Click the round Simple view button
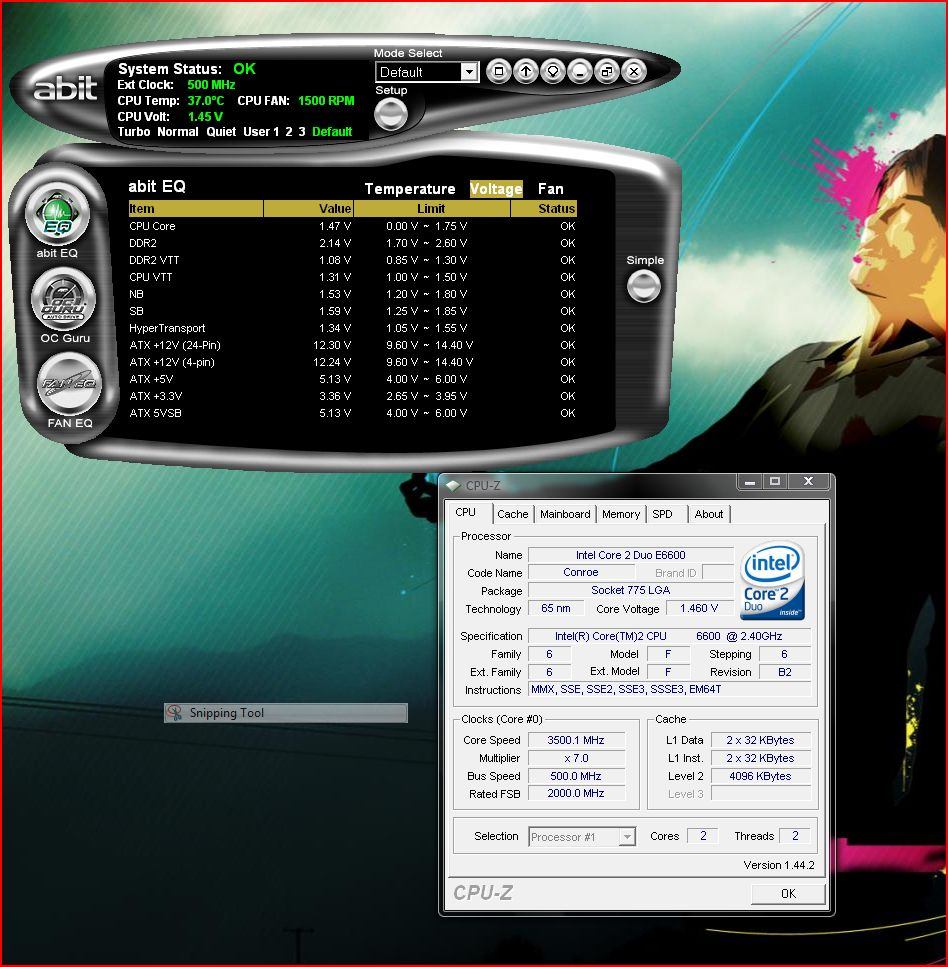 [x=643, y=286]
